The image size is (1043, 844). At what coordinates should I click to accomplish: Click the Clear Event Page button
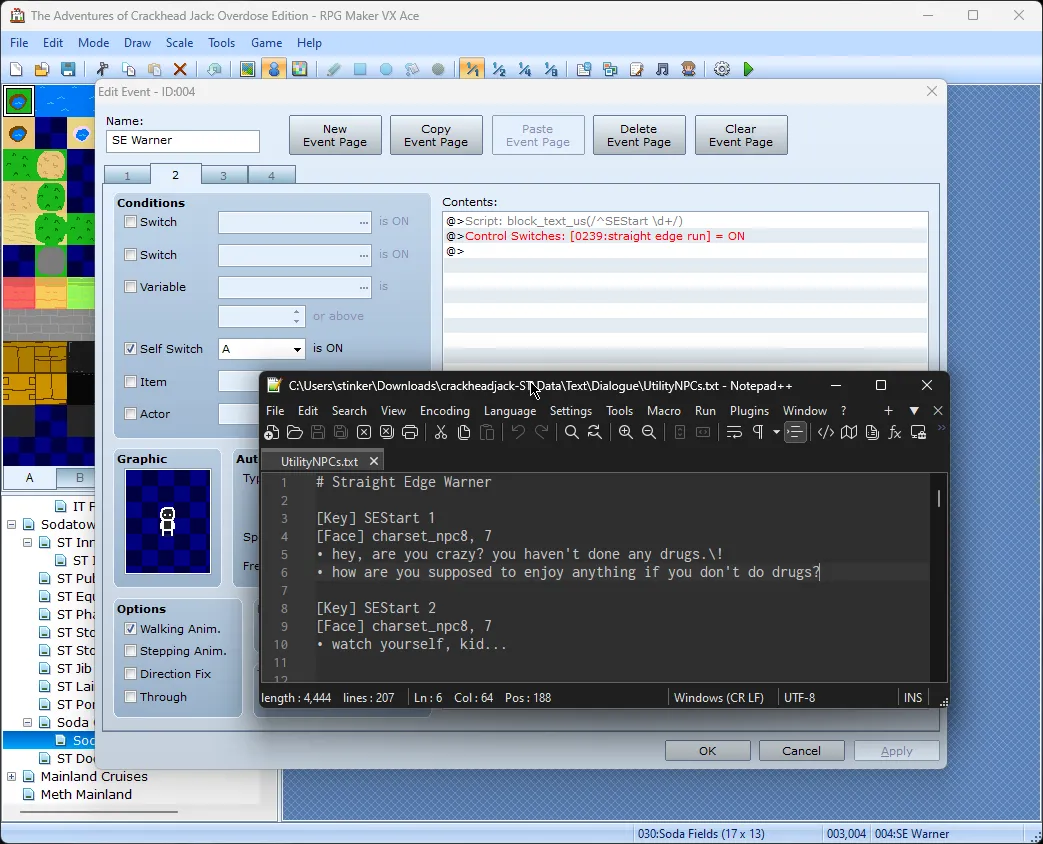(x=741, y=135)
